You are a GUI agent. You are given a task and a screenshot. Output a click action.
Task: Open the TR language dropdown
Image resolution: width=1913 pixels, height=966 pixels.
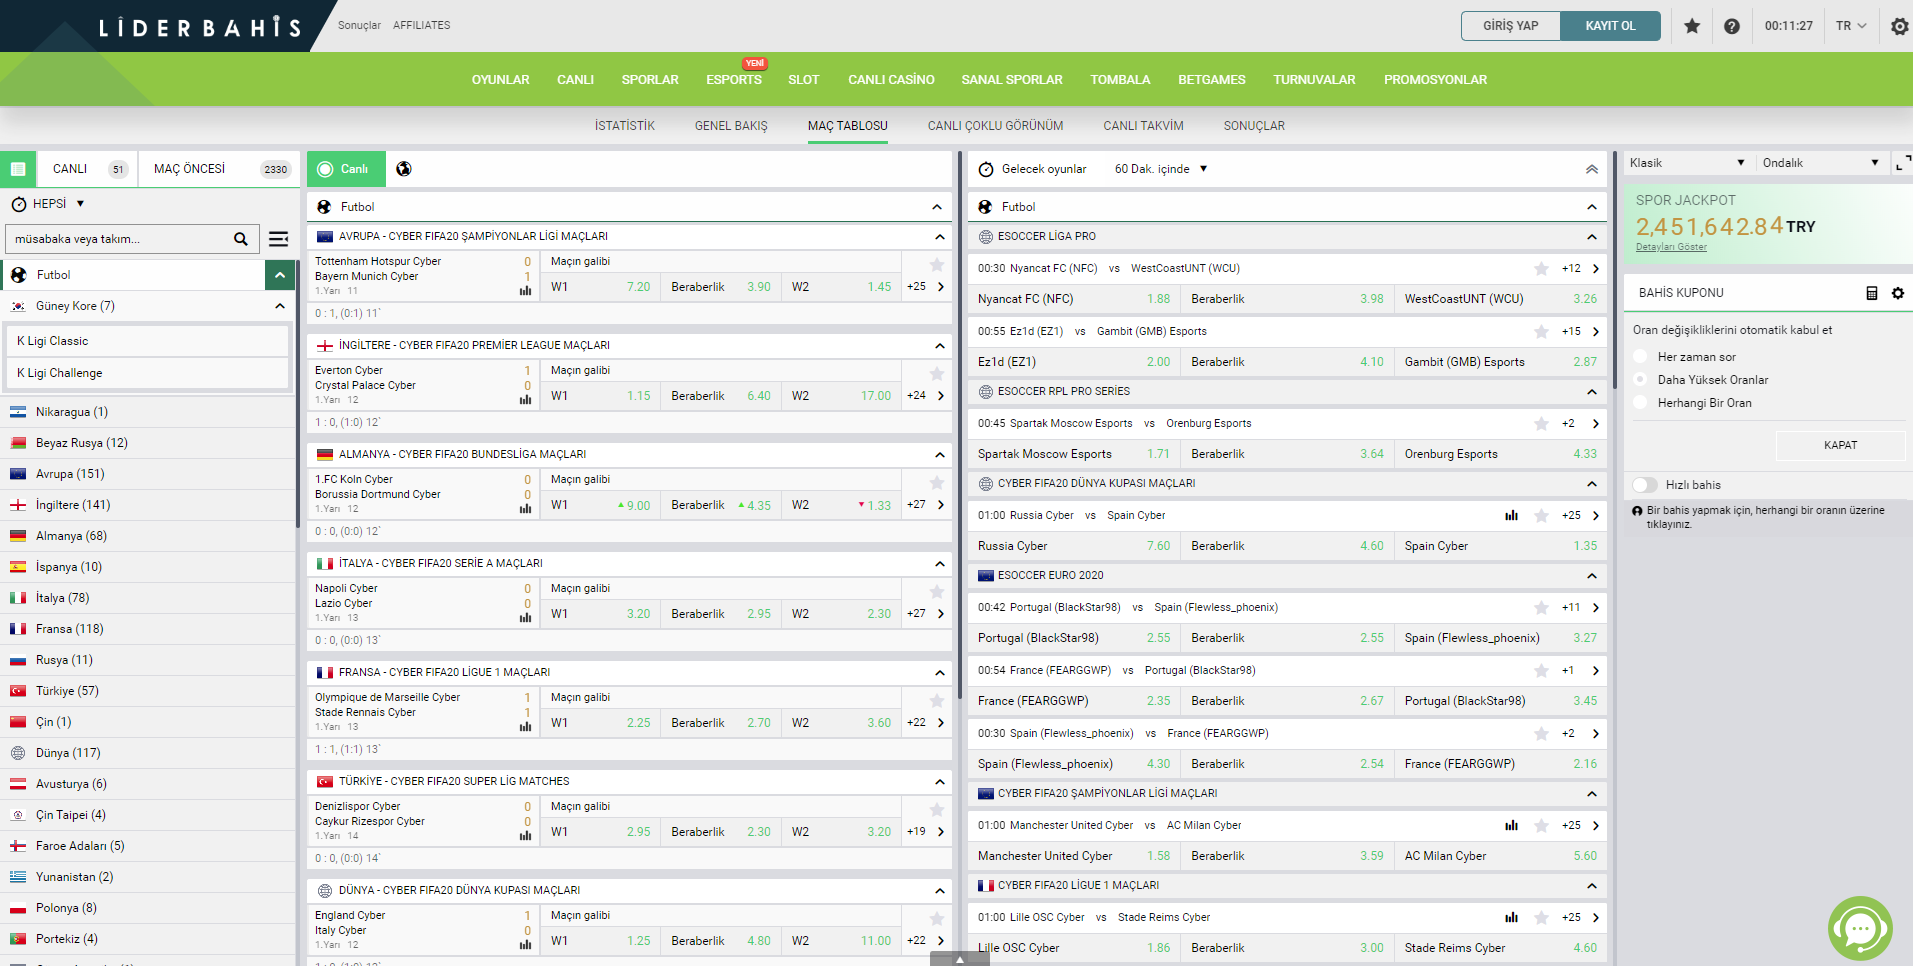[x=1851, y=26]
